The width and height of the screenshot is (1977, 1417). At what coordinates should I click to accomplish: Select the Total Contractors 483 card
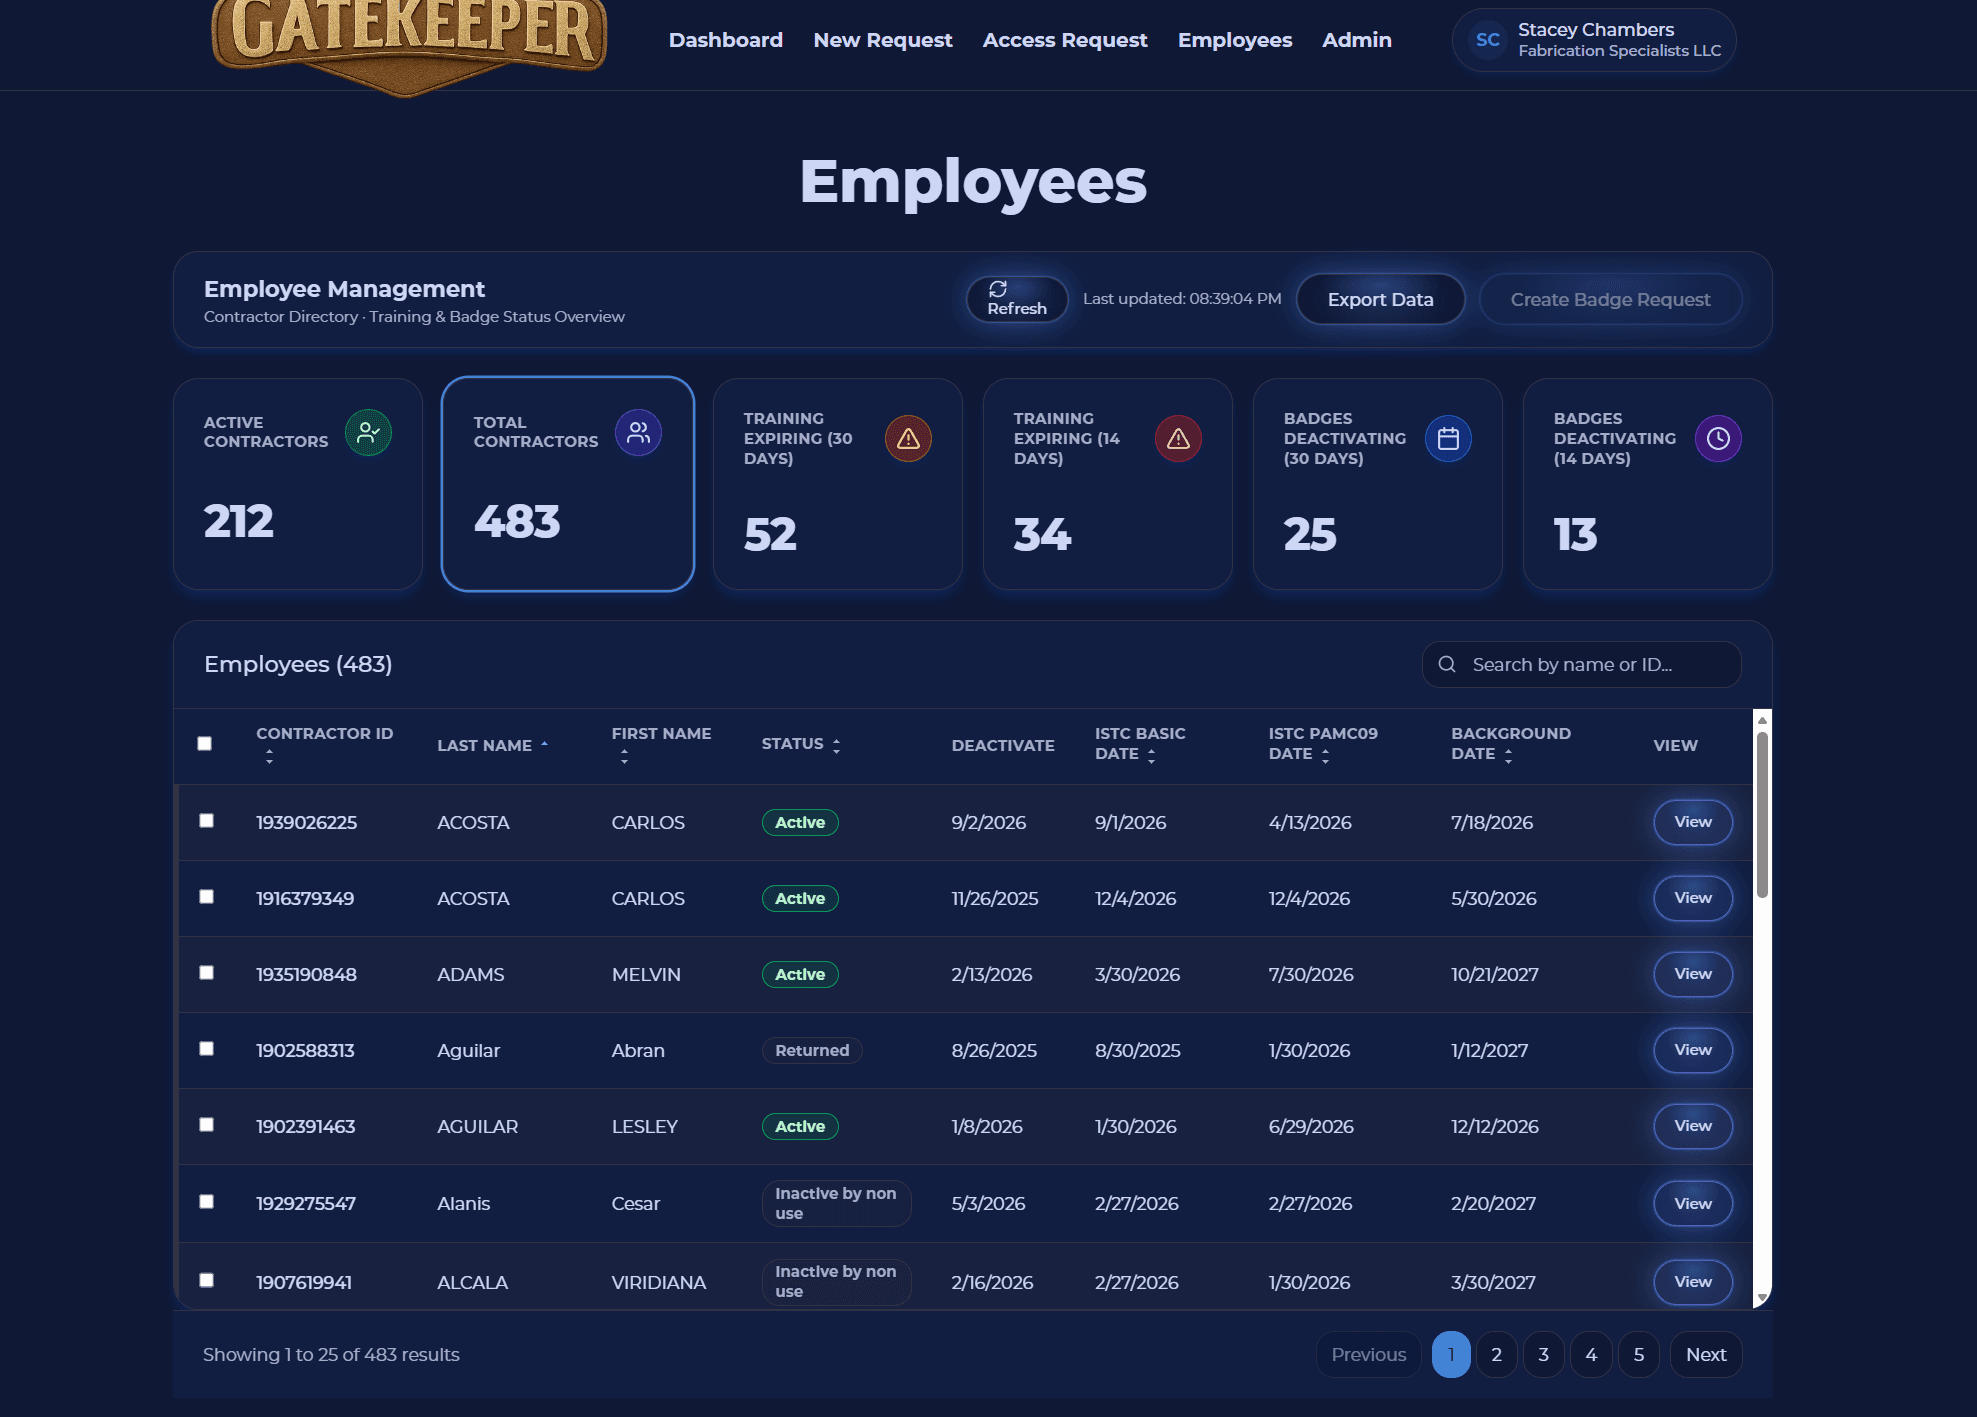567,484
